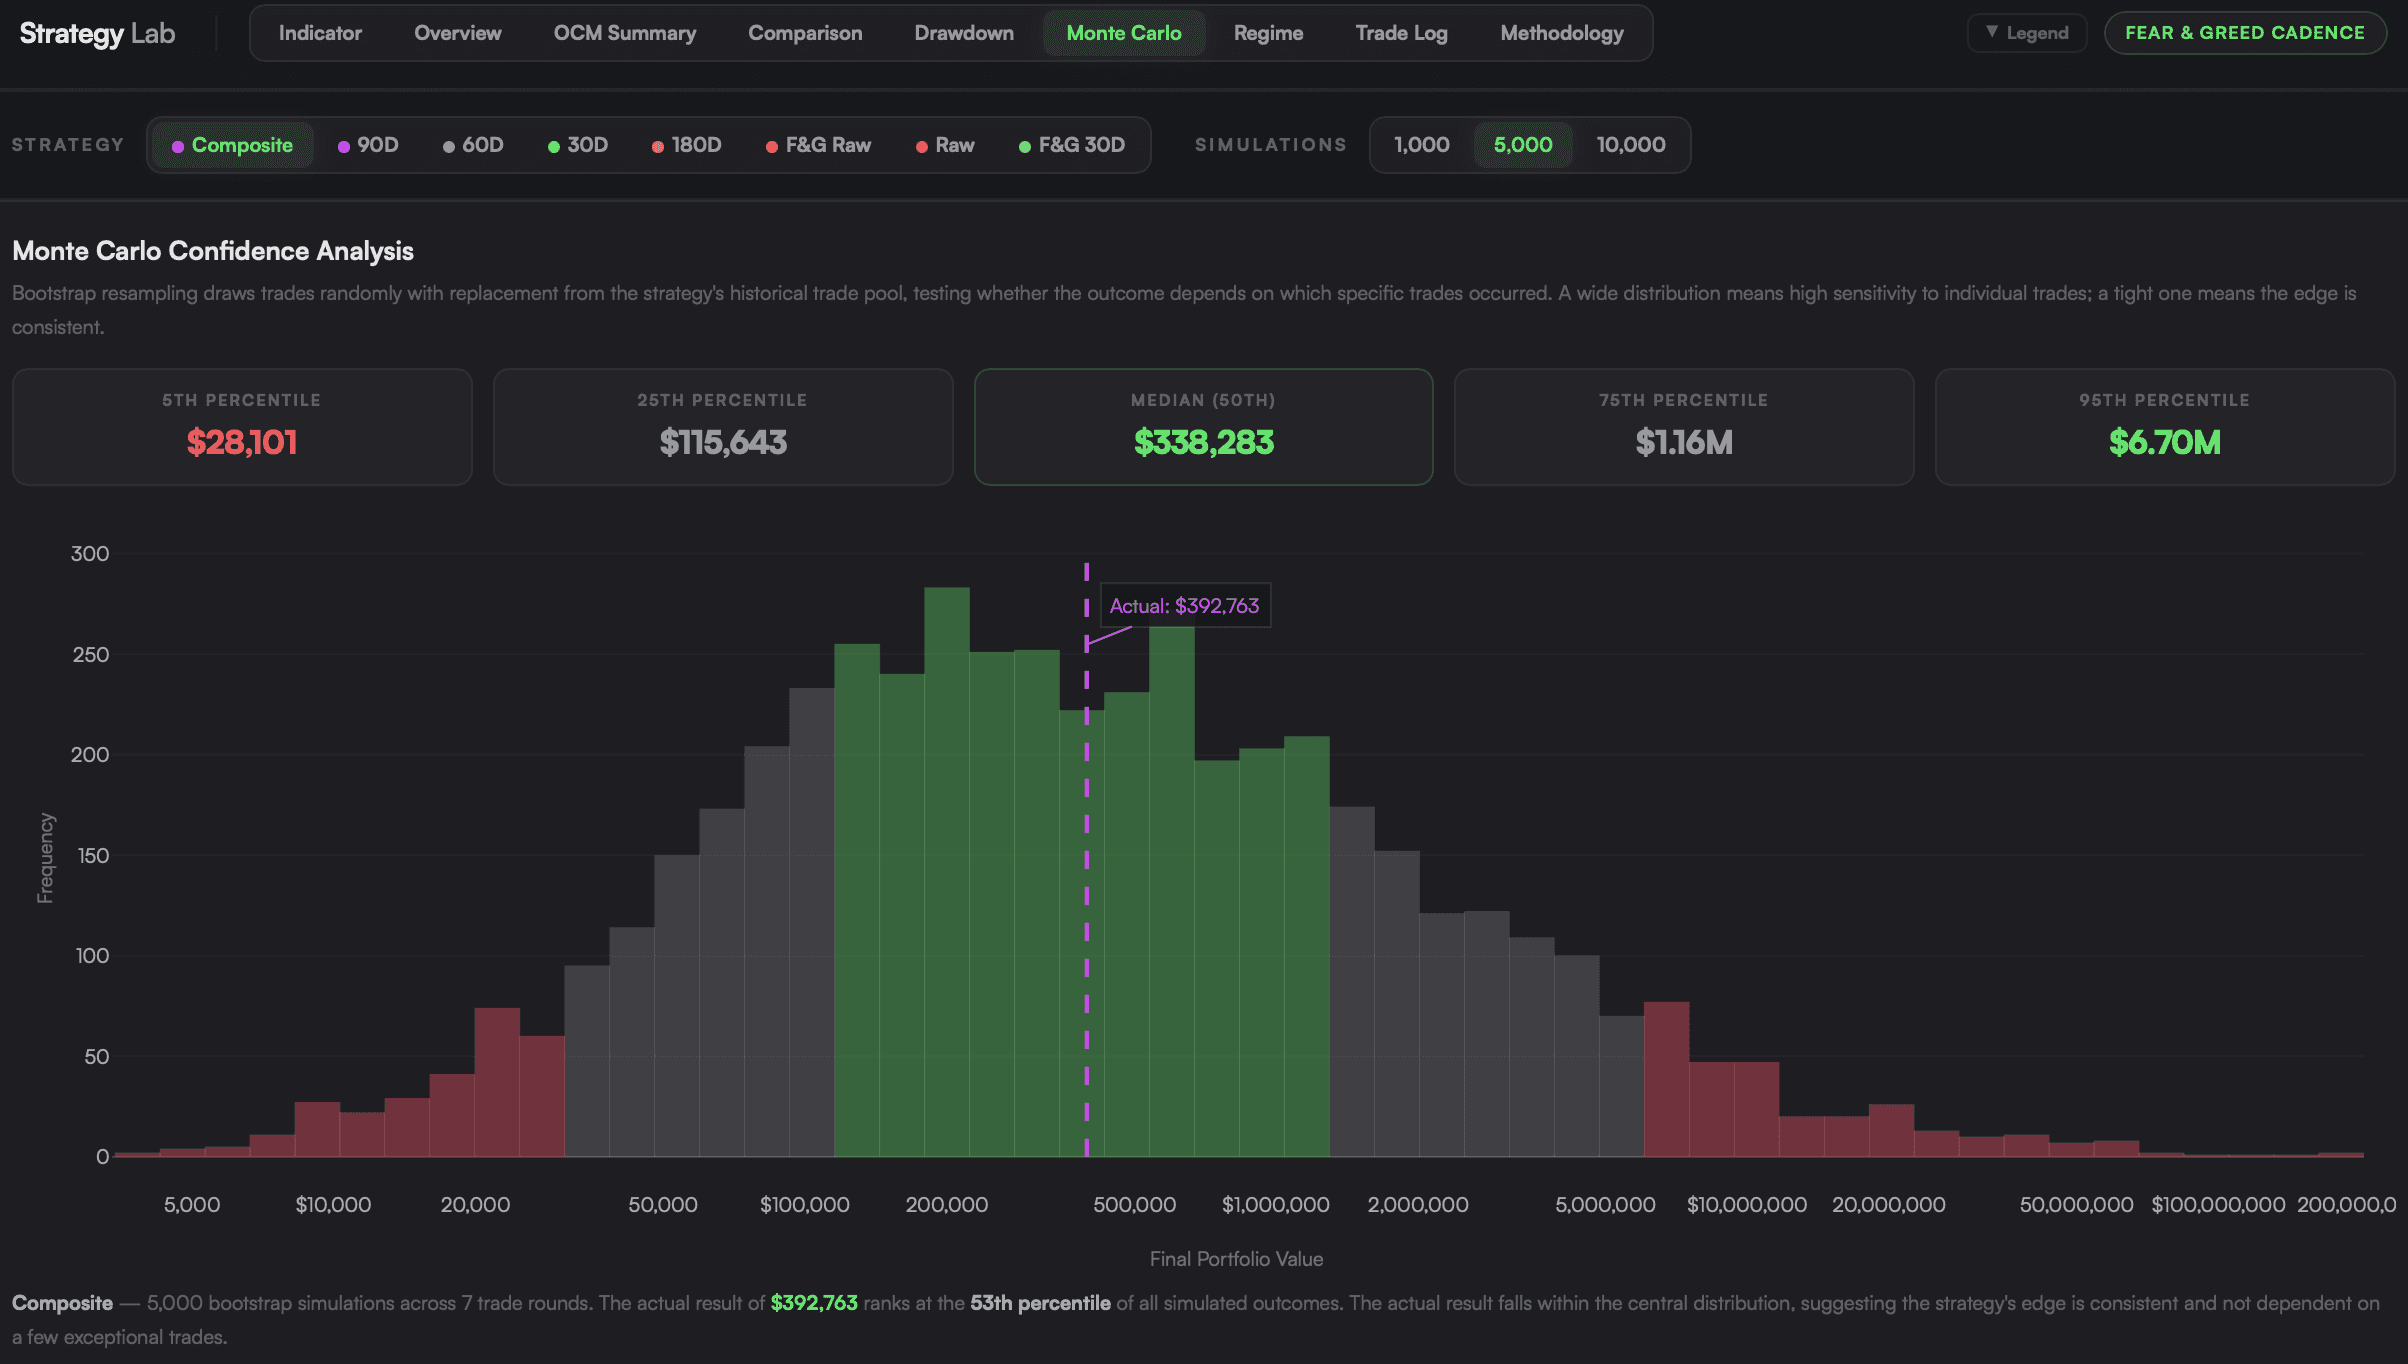
Task: Select the Raw strategy option
Action: (x=945, y=145)
